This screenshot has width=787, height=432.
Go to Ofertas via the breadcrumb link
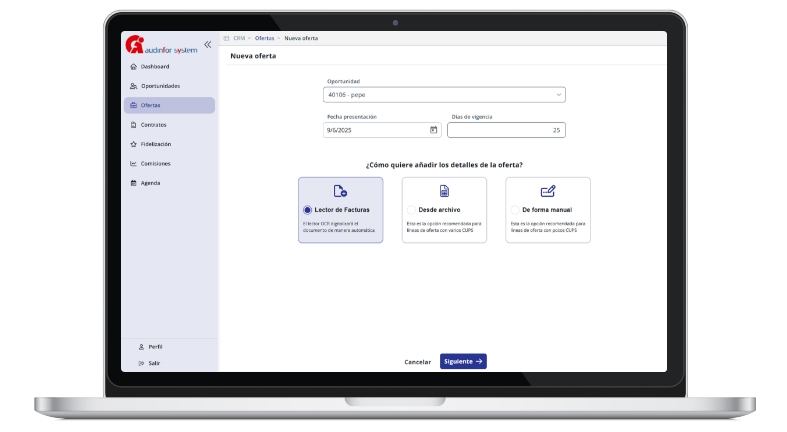pos(264,38)
